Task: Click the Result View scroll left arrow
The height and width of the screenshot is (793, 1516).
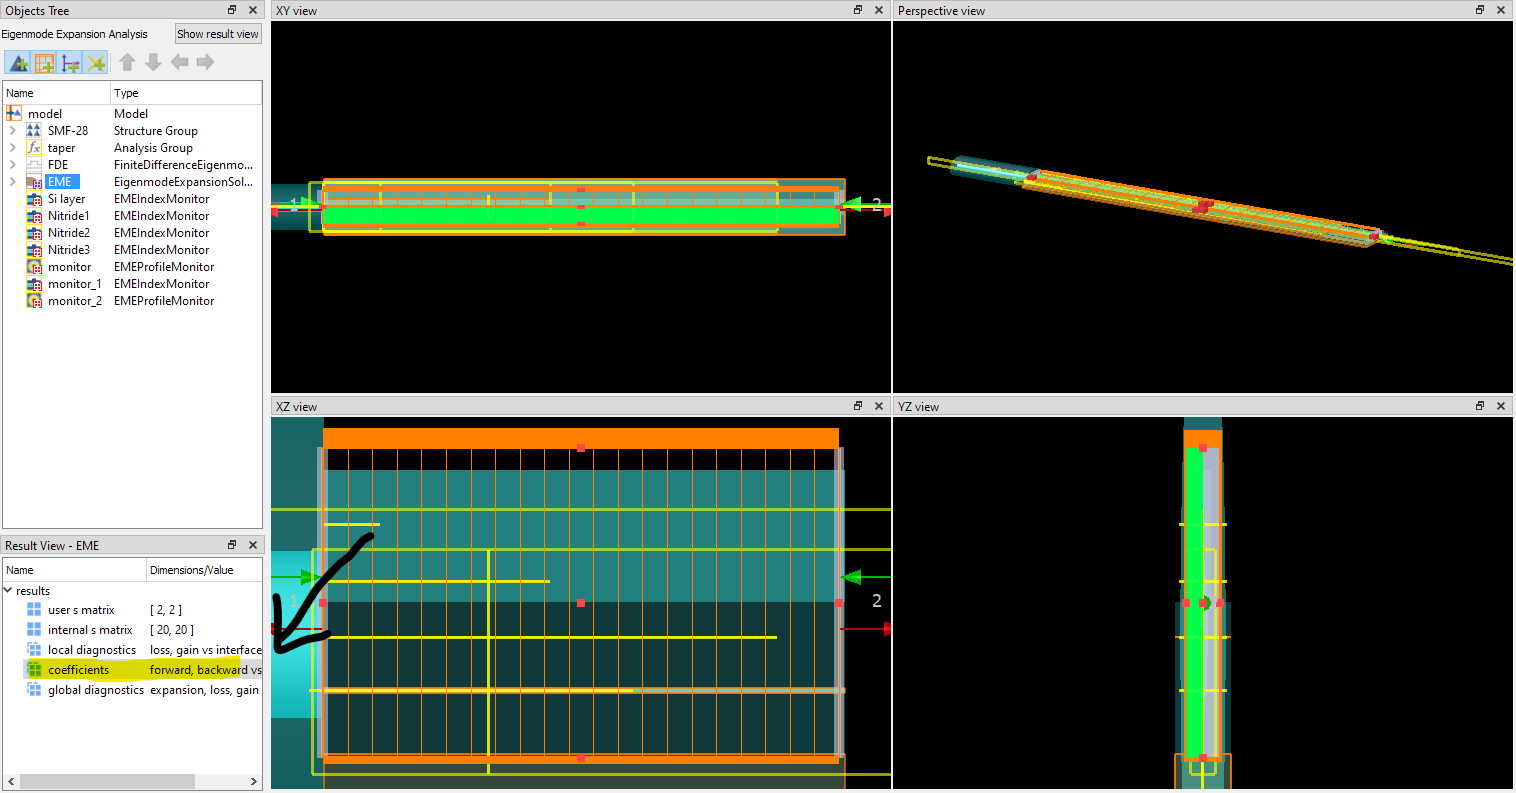Action: click(10, 781)
